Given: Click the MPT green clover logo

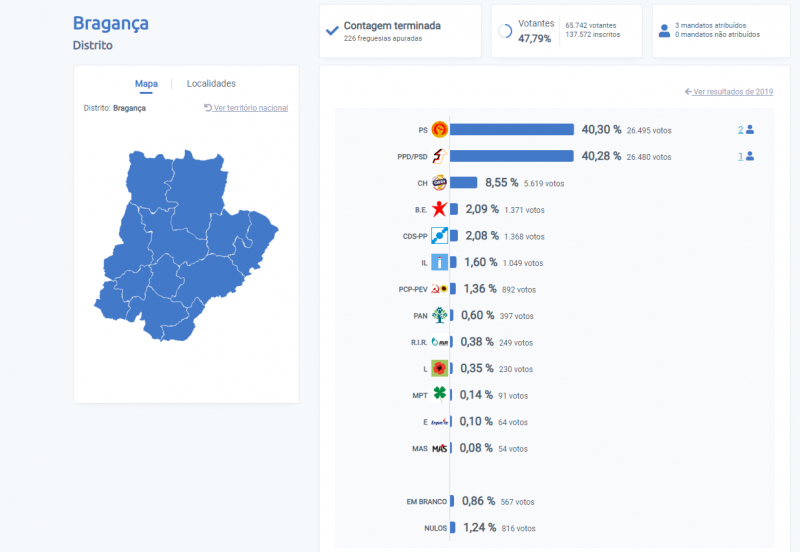Looking at the screenshot, I should pos(439,394).
